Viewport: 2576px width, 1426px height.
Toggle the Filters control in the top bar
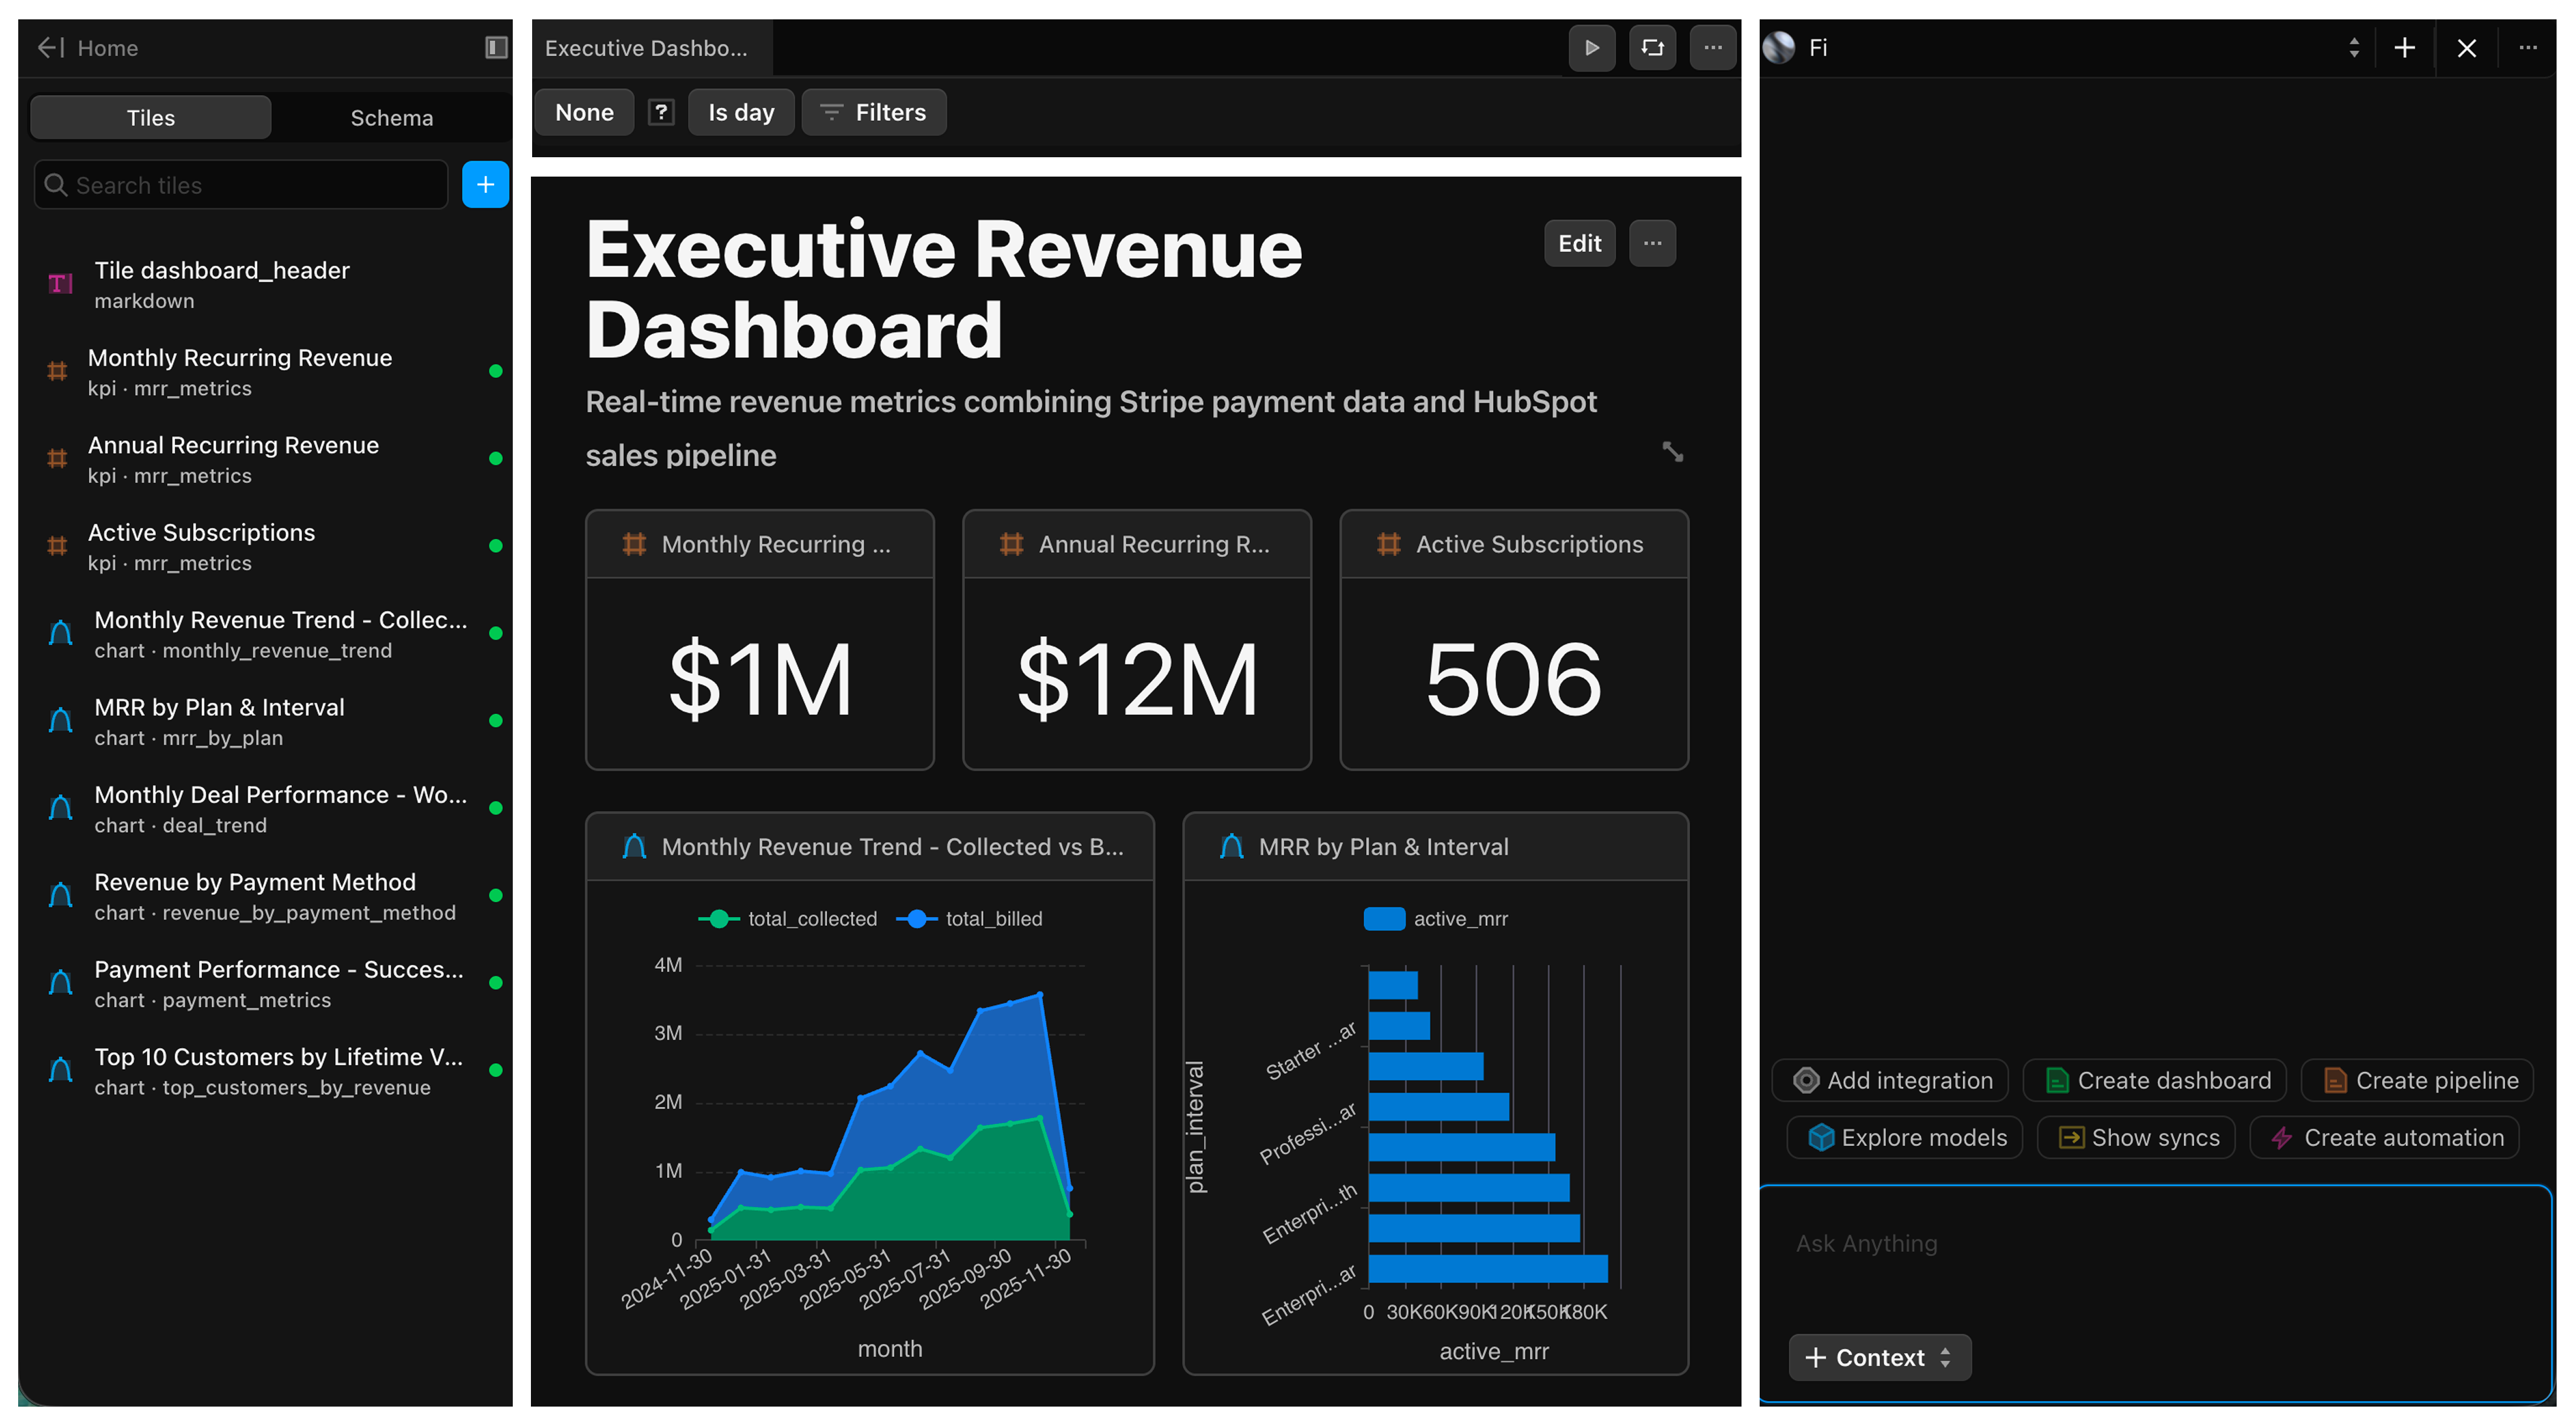click(873, 112)
